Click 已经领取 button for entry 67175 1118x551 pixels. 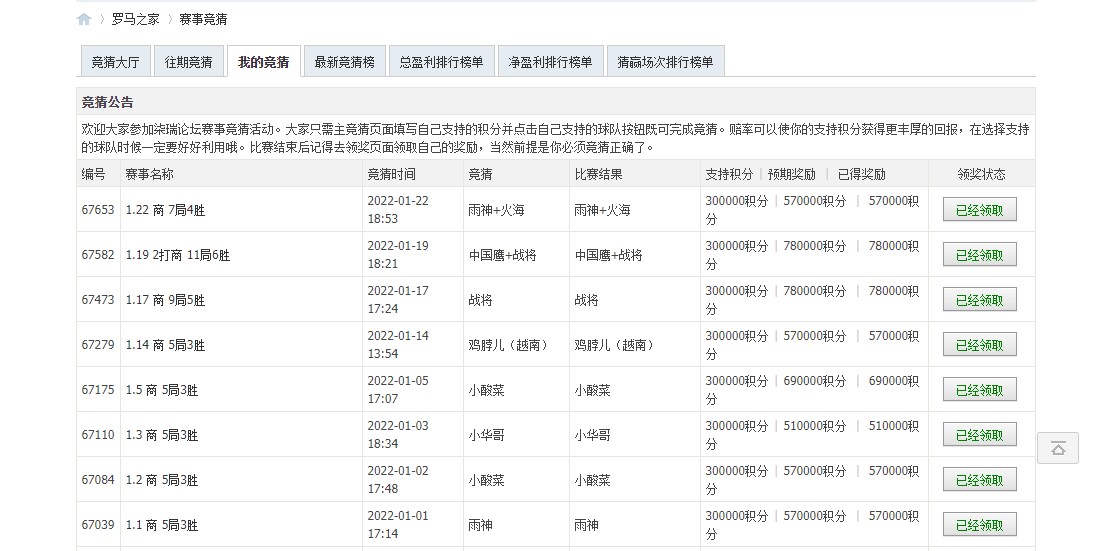click(979, 390)
